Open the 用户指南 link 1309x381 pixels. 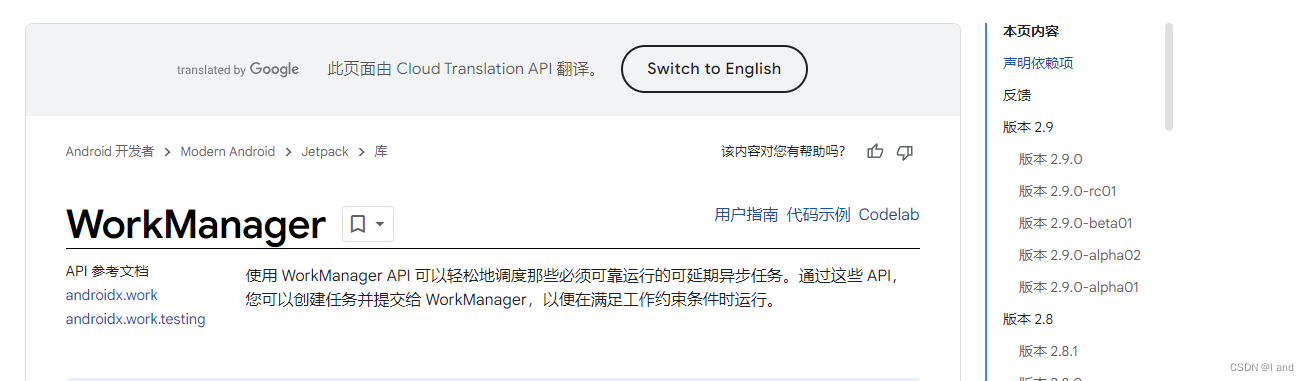[746, 214]
